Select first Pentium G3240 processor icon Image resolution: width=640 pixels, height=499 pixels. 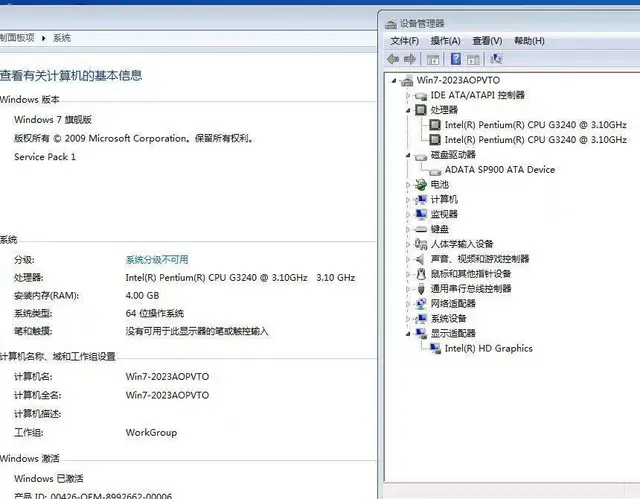point(435,125)
